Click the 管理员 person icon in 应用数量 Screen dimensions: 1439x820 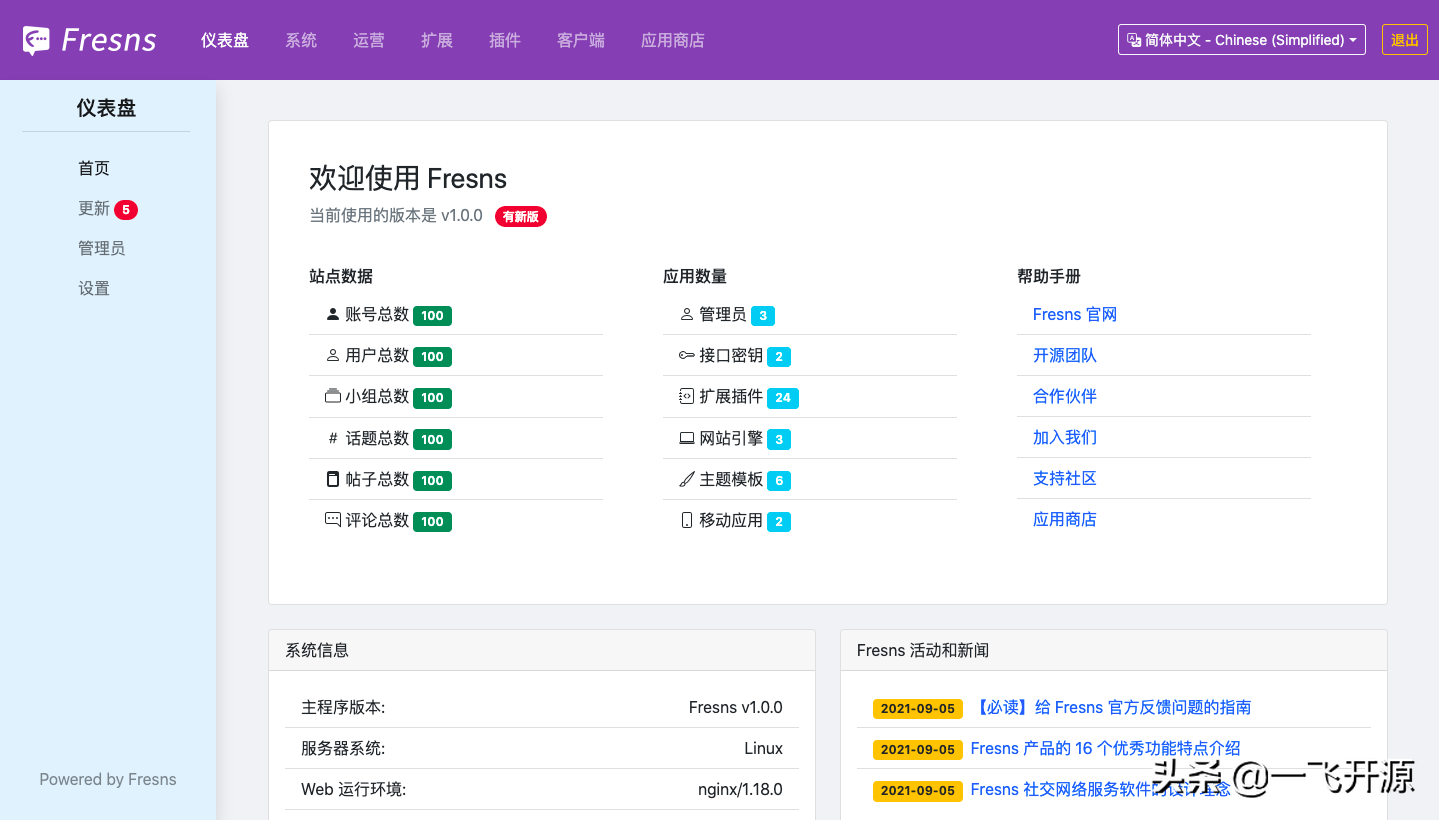pos(687,314)
